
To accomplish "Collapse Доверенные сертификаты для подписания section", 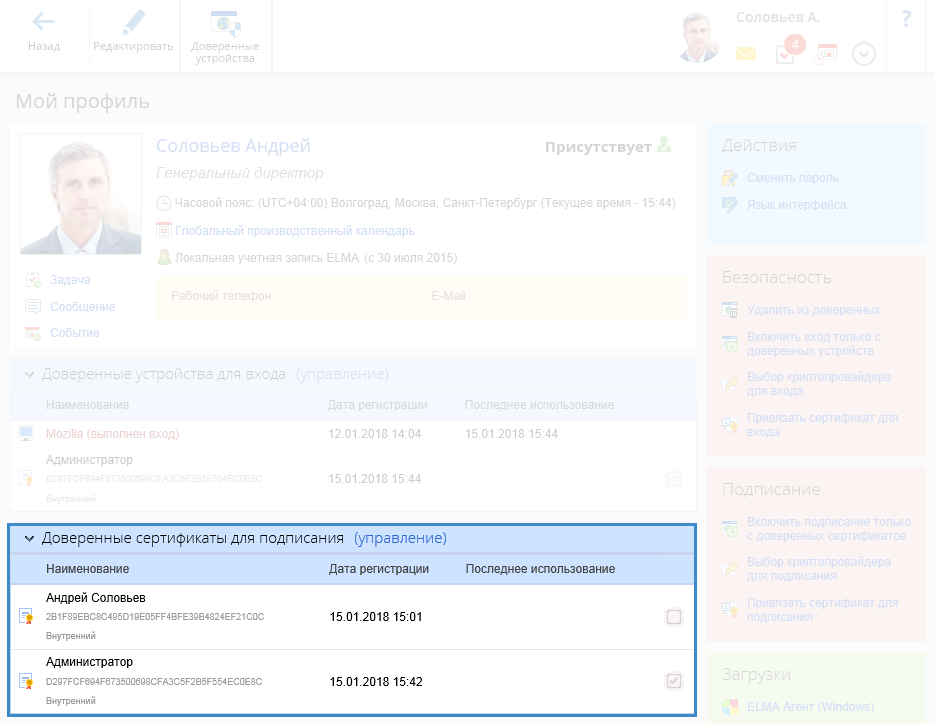I will (29, 538).
